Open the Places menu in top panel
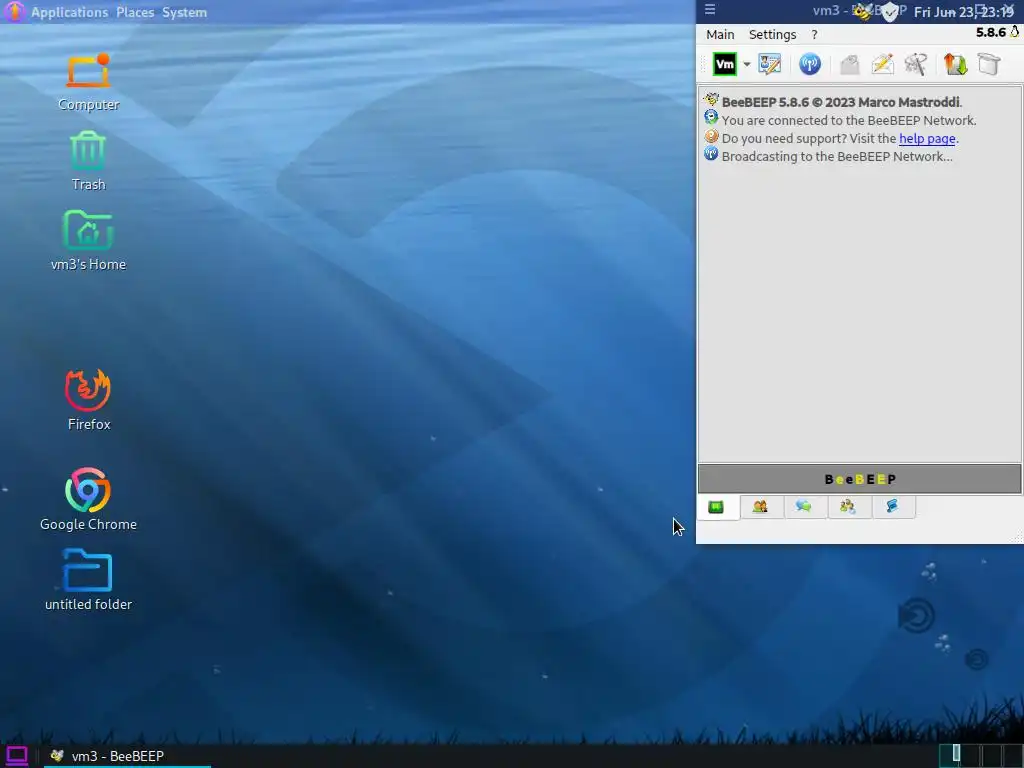1024x768 pixels. (x=135, y=12)
